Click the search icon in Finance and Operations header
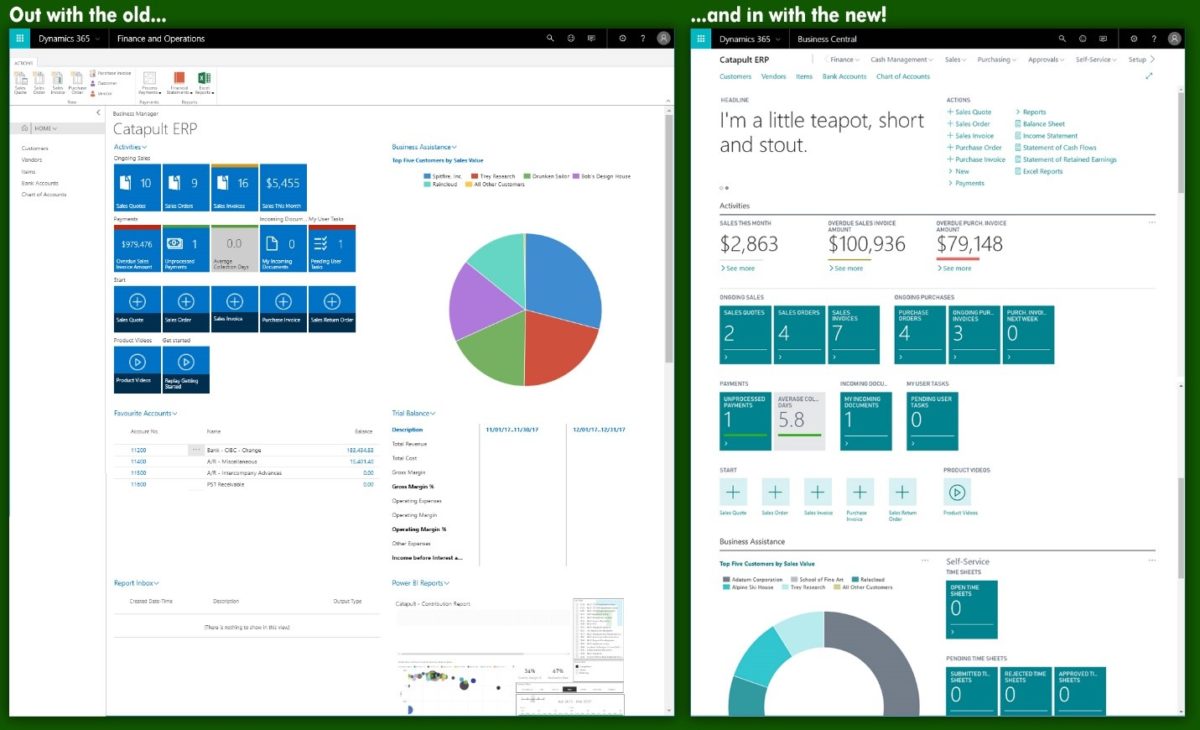Screen dimensions: 1200x730 tap(550, 38)
